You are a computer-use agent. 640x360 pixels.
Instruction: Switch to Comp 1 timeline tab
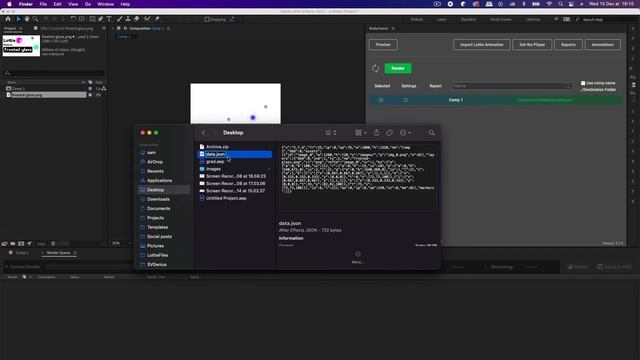(22, 253)
